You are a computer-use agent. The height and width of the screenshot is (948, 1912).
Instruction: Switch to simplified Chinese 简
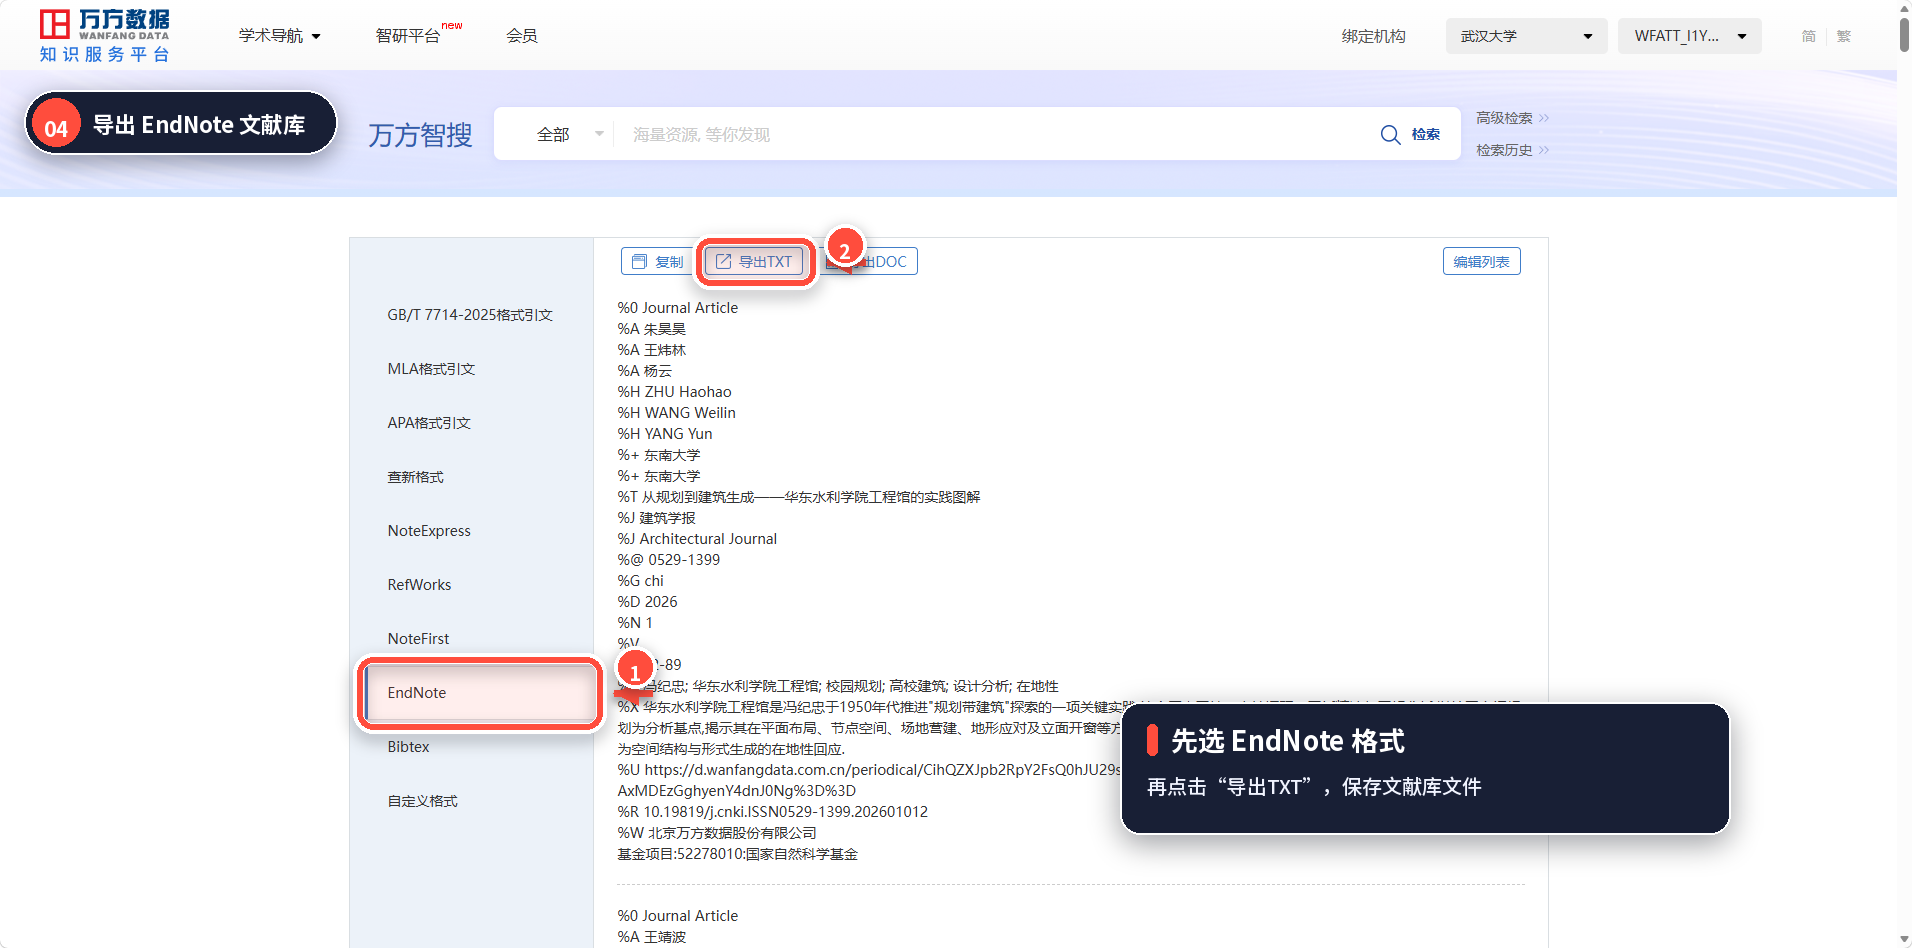[1808, 36]
